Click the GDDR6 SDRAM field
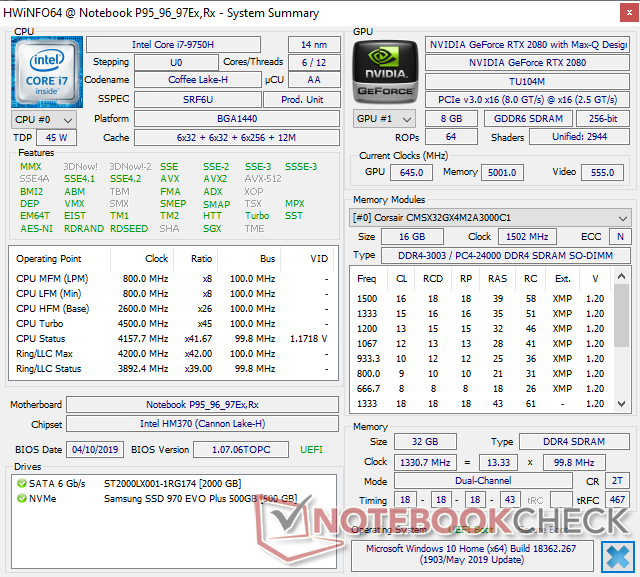640x577 pixels. click(528, 119)
